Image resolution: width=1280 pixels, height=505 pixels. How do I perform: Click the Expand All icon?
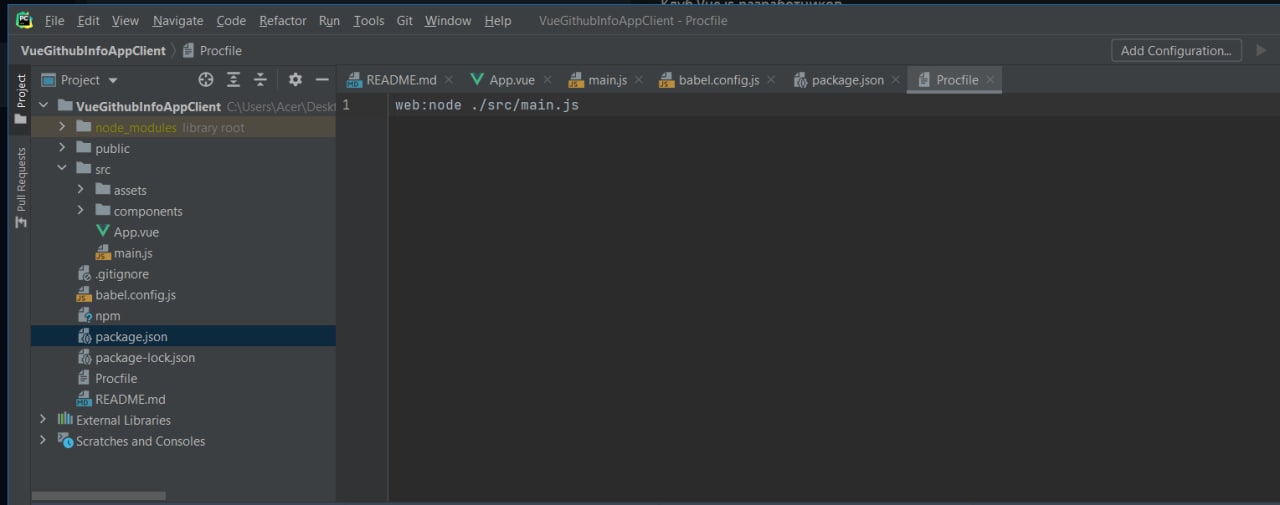233,80
